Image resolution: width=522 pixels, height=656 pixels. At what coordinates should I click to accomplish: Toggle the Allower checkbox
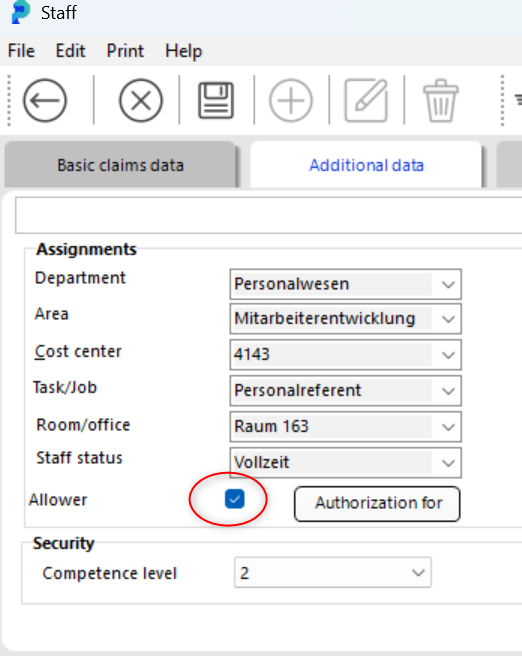pos(235,499)
